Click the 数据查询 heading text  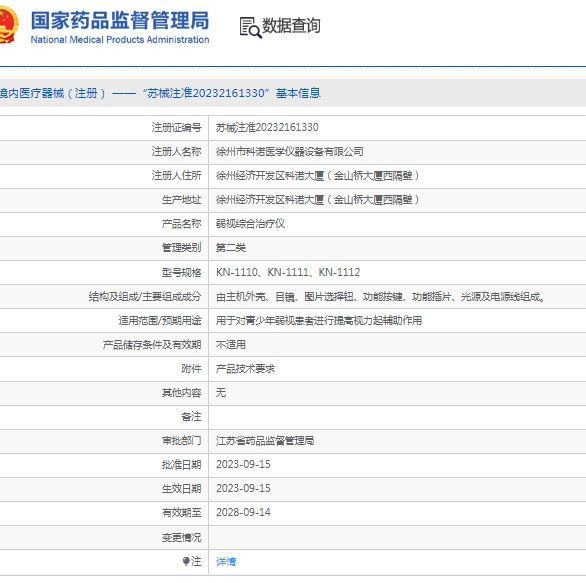pos(291,26)
